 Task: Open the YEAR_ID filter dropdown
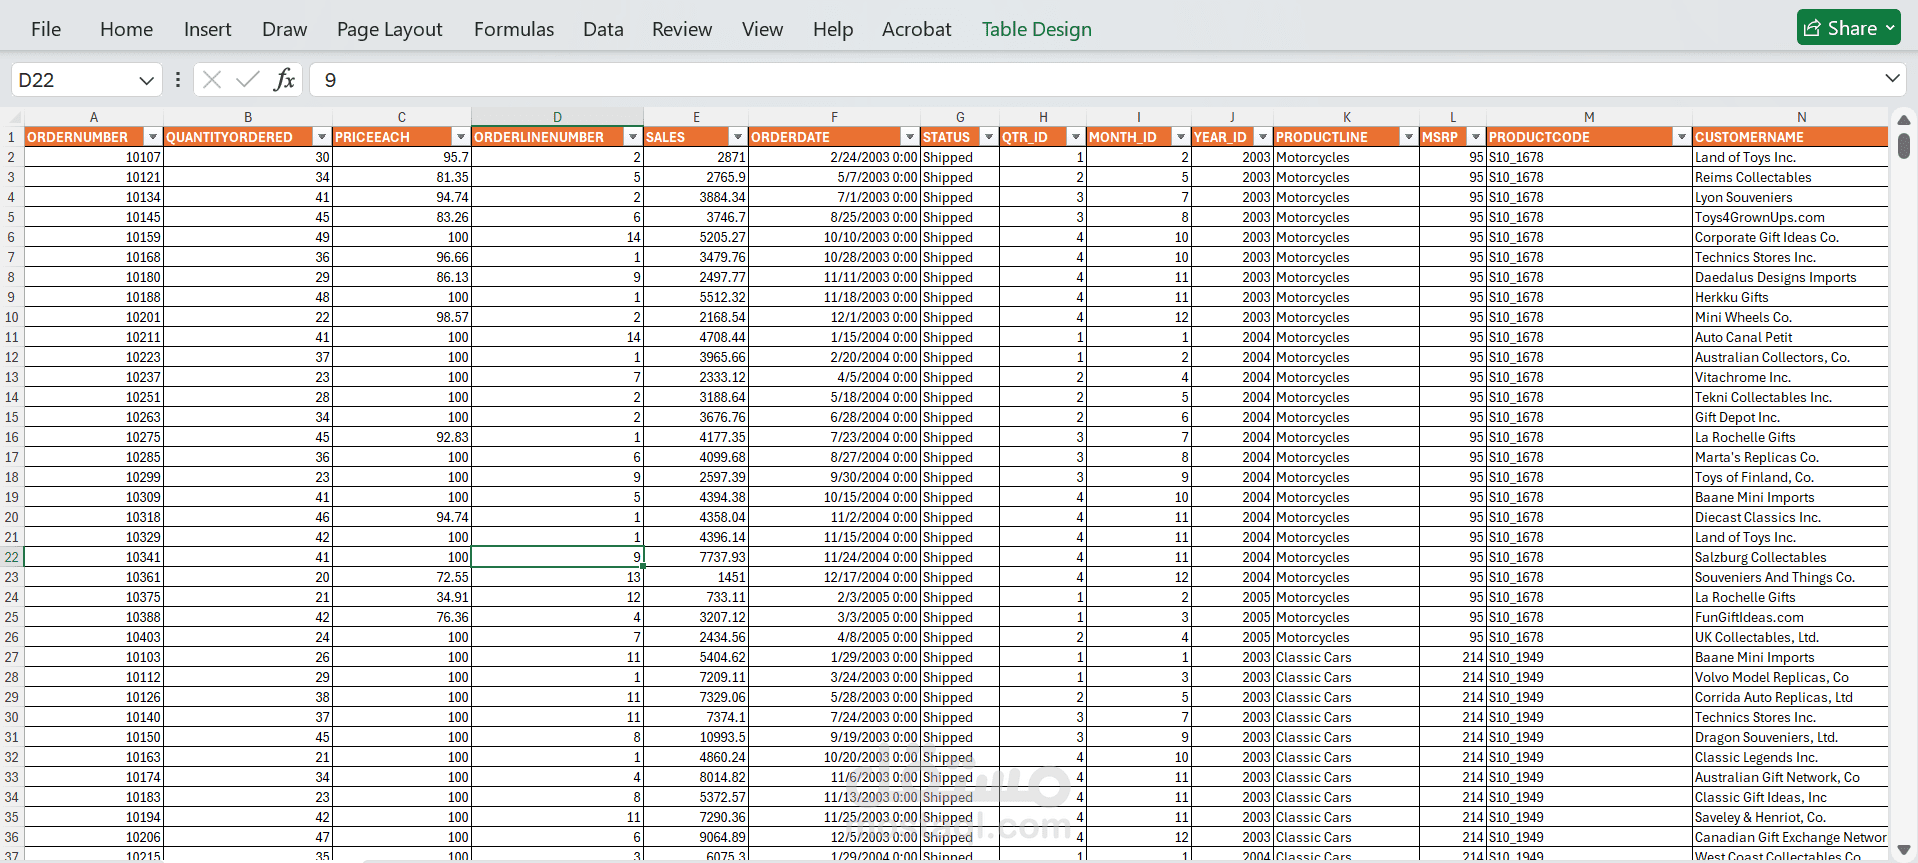coord(1262,137)
